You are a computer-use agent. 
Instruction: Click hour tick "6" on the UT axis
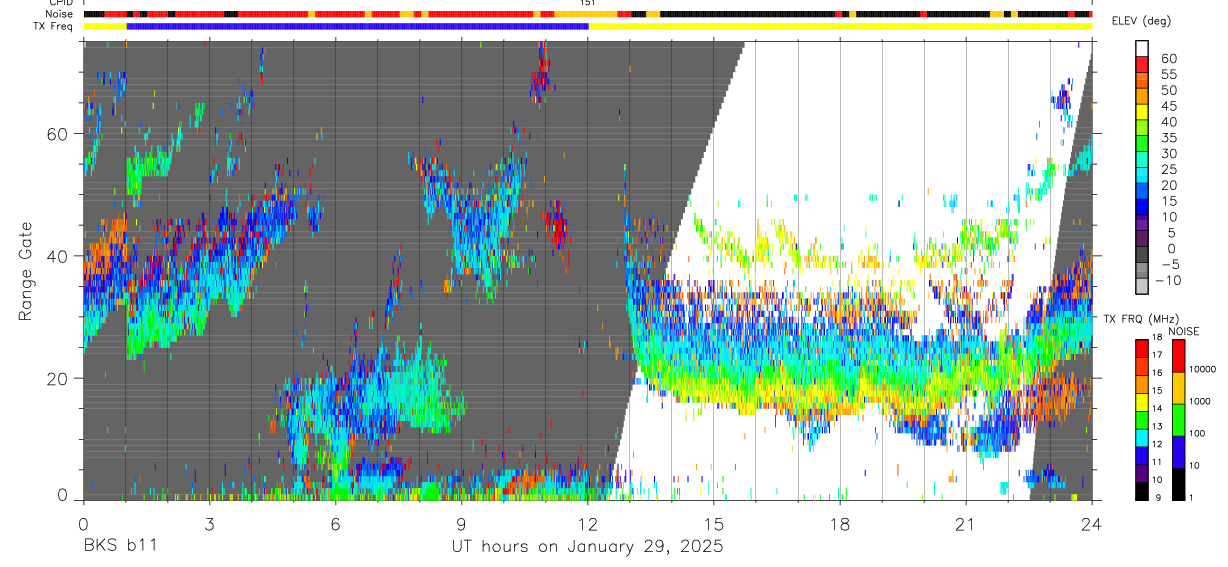tap(335, 524)
